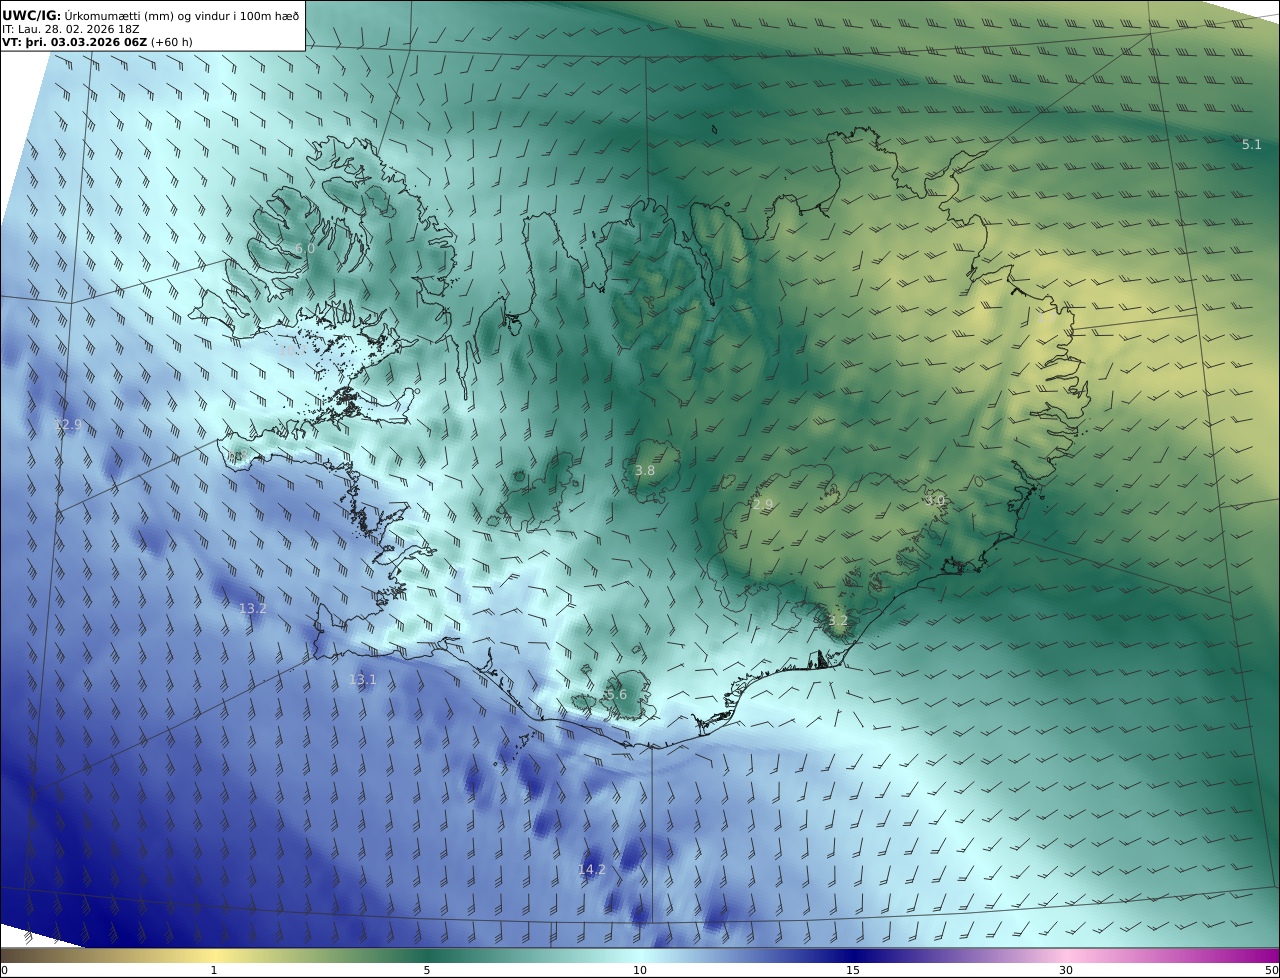This screenshot has height=978, width=1280.
Task: Click the colorbar tick label 30
Action: tap(1066, 970)
